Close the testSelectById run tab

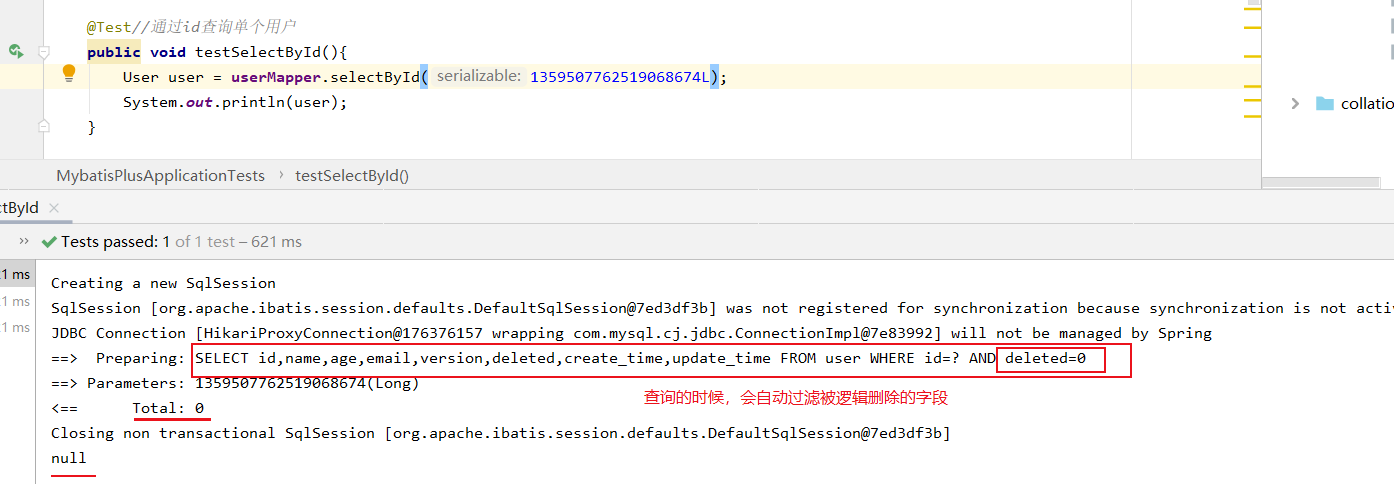[53, 208]
